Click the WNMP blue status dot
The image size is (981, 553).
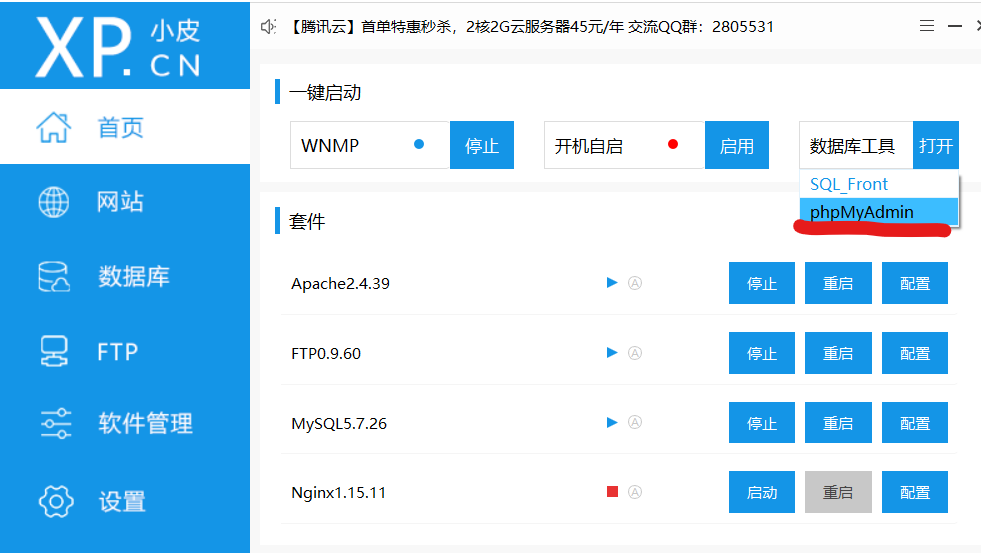click(419, 145)
